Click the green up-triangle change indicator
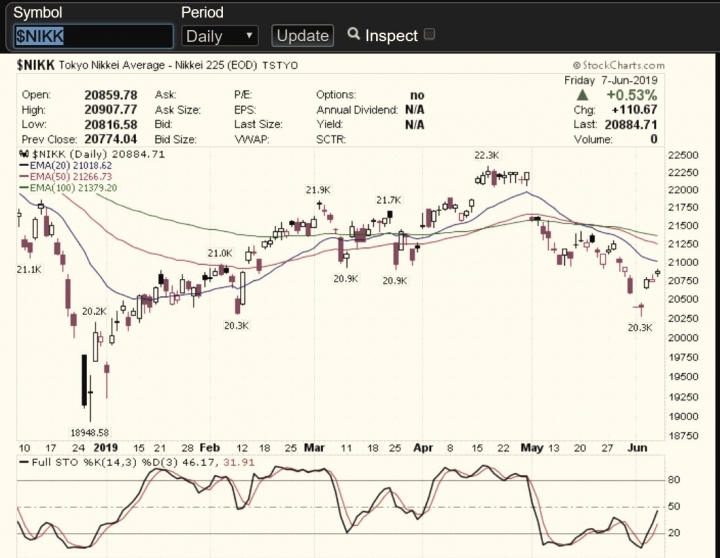The image size is (720, 558). coord(582,95)
